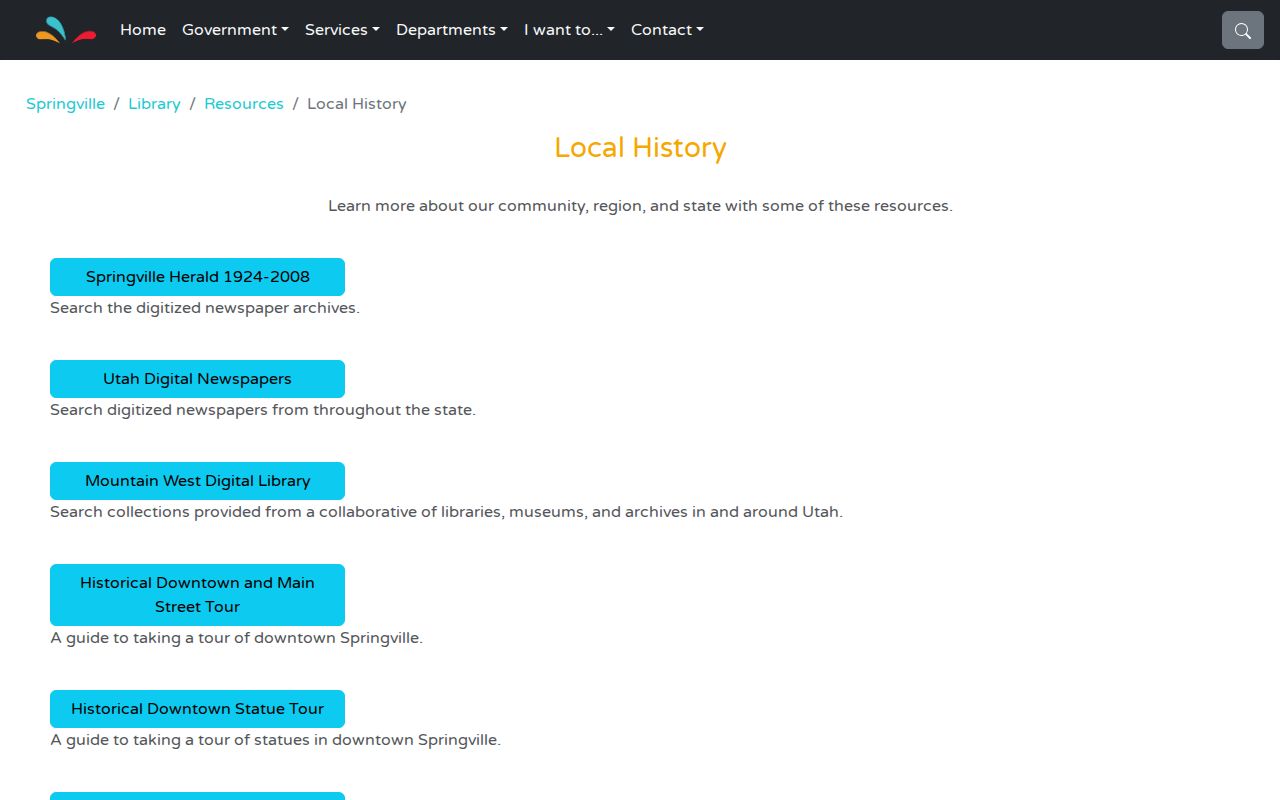The width and height of the screenshot is (1280, 800).
Task: Open Historical Downtown Statue Tour
Action: tap(197, 709)
